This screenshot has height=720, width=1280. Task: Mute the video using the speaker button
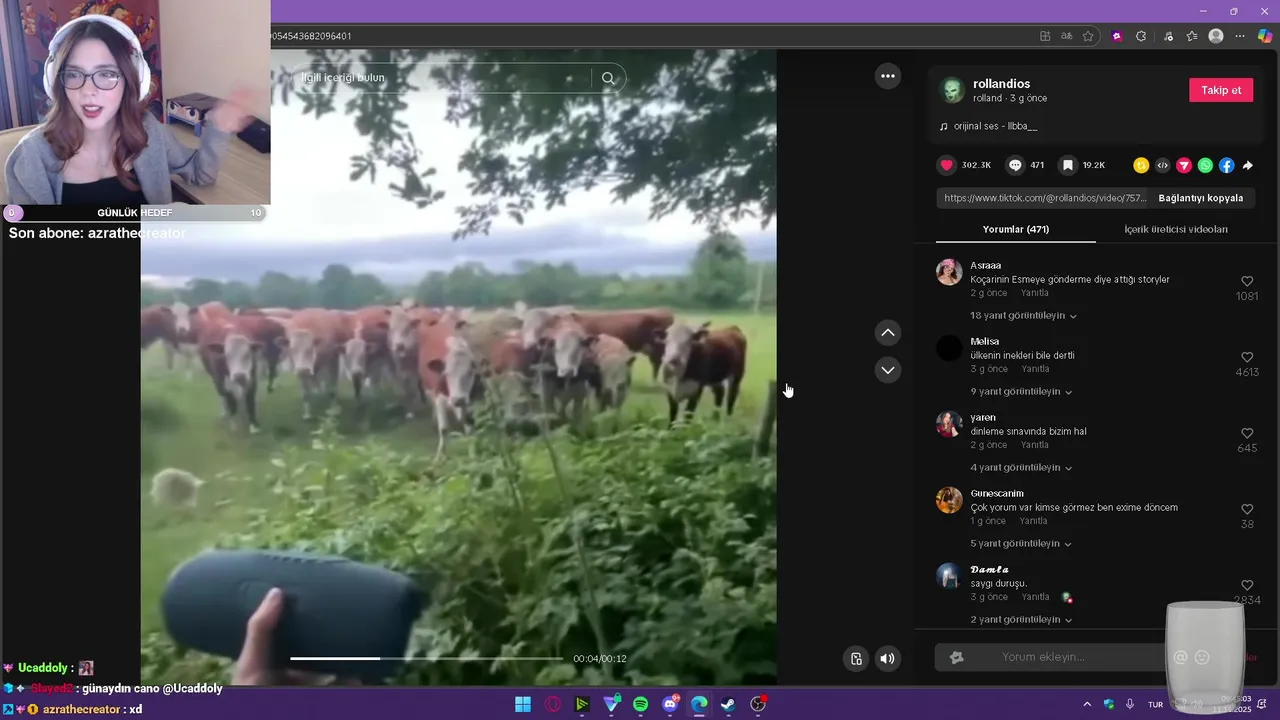pos(887,658)
